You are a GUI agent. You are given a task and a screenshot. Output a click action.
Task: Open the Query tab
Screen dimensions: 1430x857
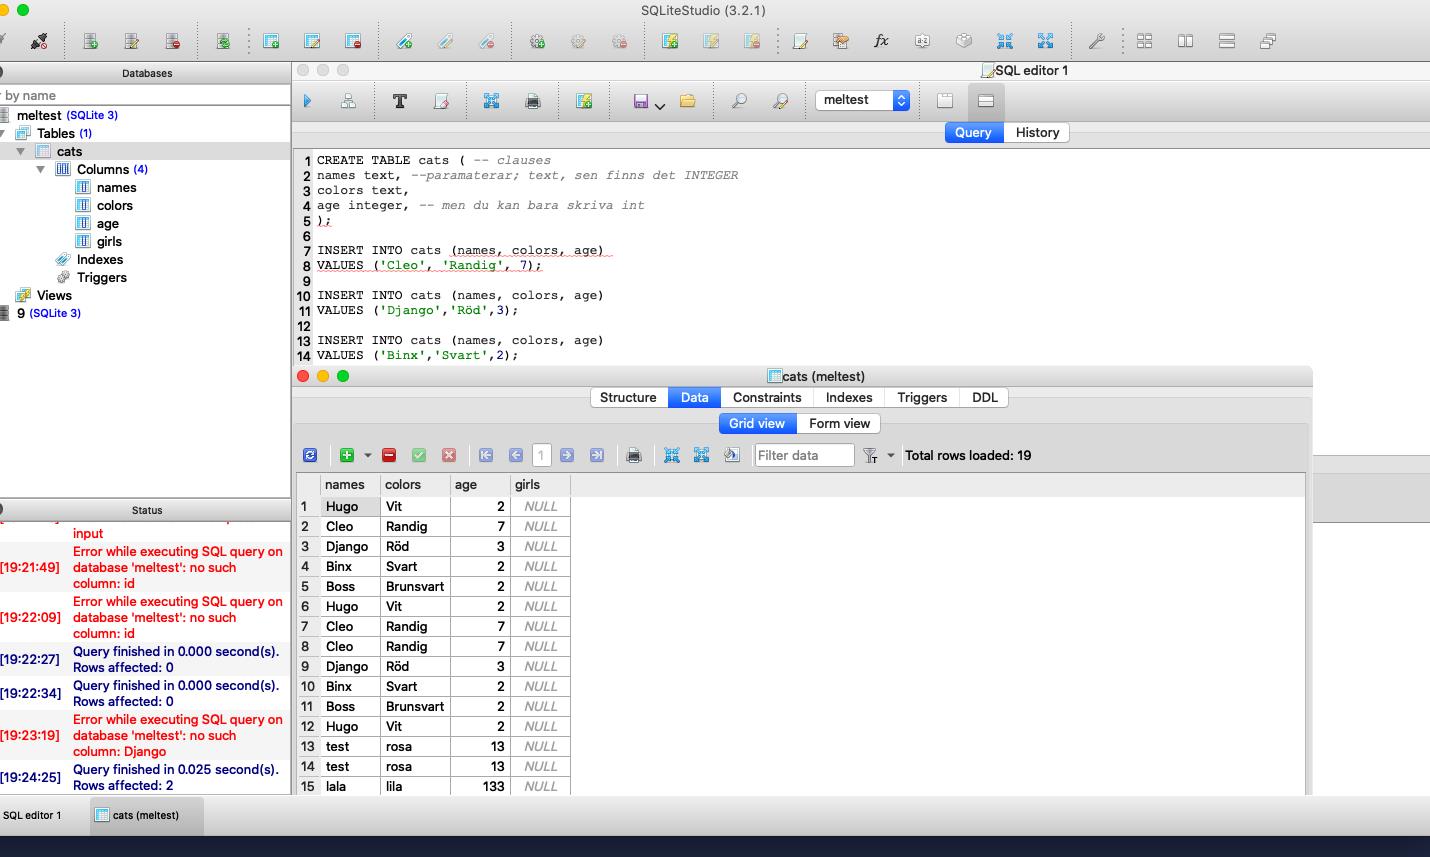[x=973, y=132]
